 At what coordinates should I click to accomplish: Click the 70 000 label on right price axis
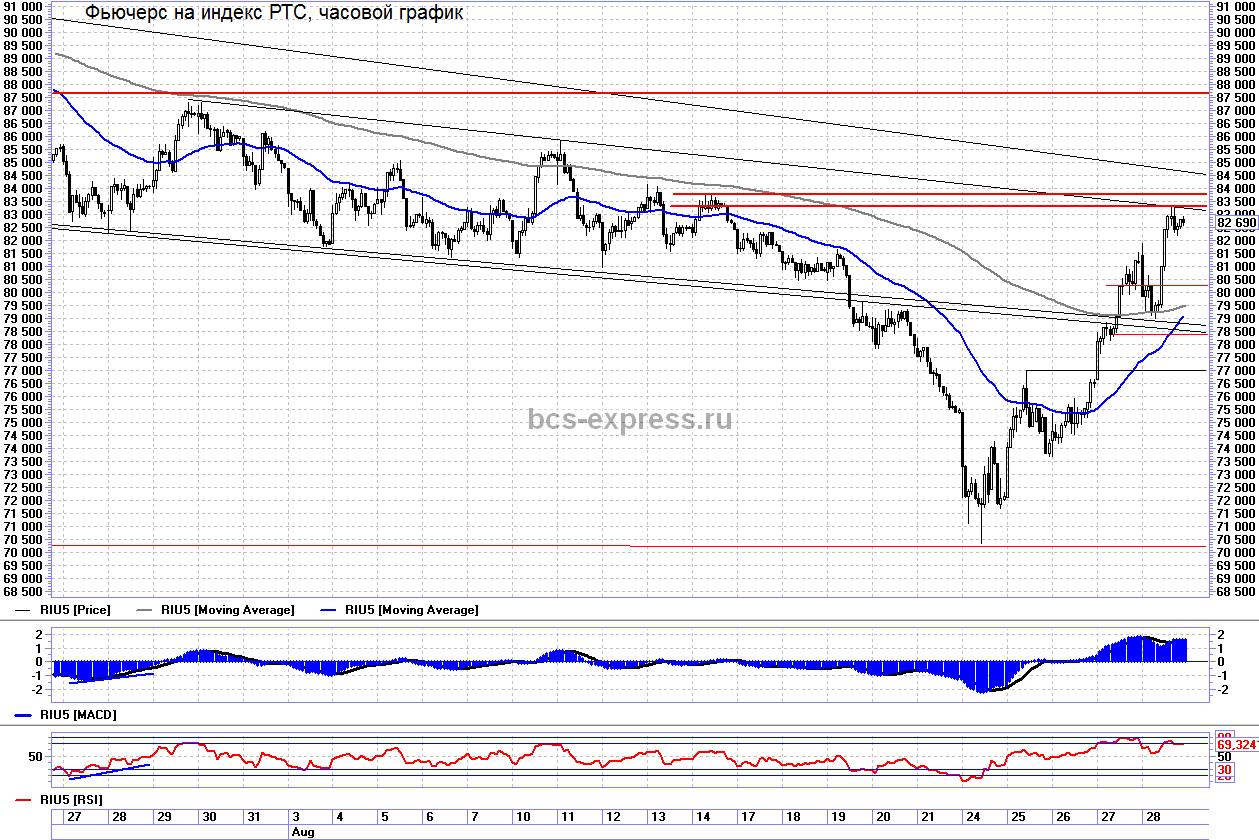coord(1236,553)
